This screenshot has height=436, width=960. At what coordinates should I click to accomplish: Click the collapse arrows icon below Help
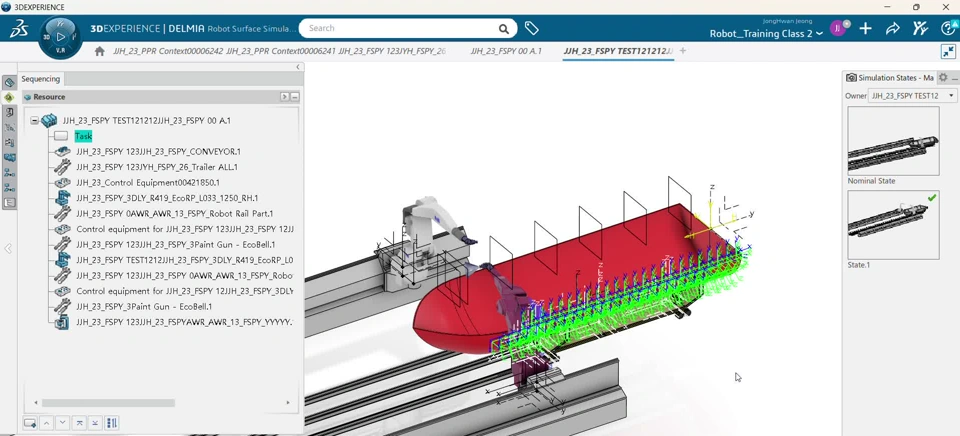coord(948,51)
